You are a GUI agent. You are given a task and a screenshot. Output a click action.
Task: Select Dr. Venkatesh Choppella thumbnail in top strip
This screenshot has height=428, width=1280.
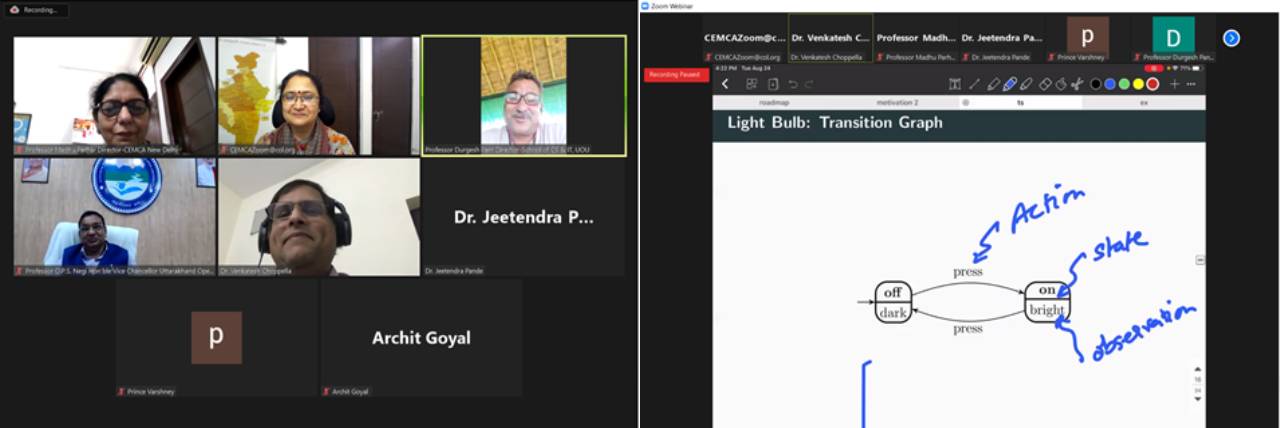click(830, 39)
